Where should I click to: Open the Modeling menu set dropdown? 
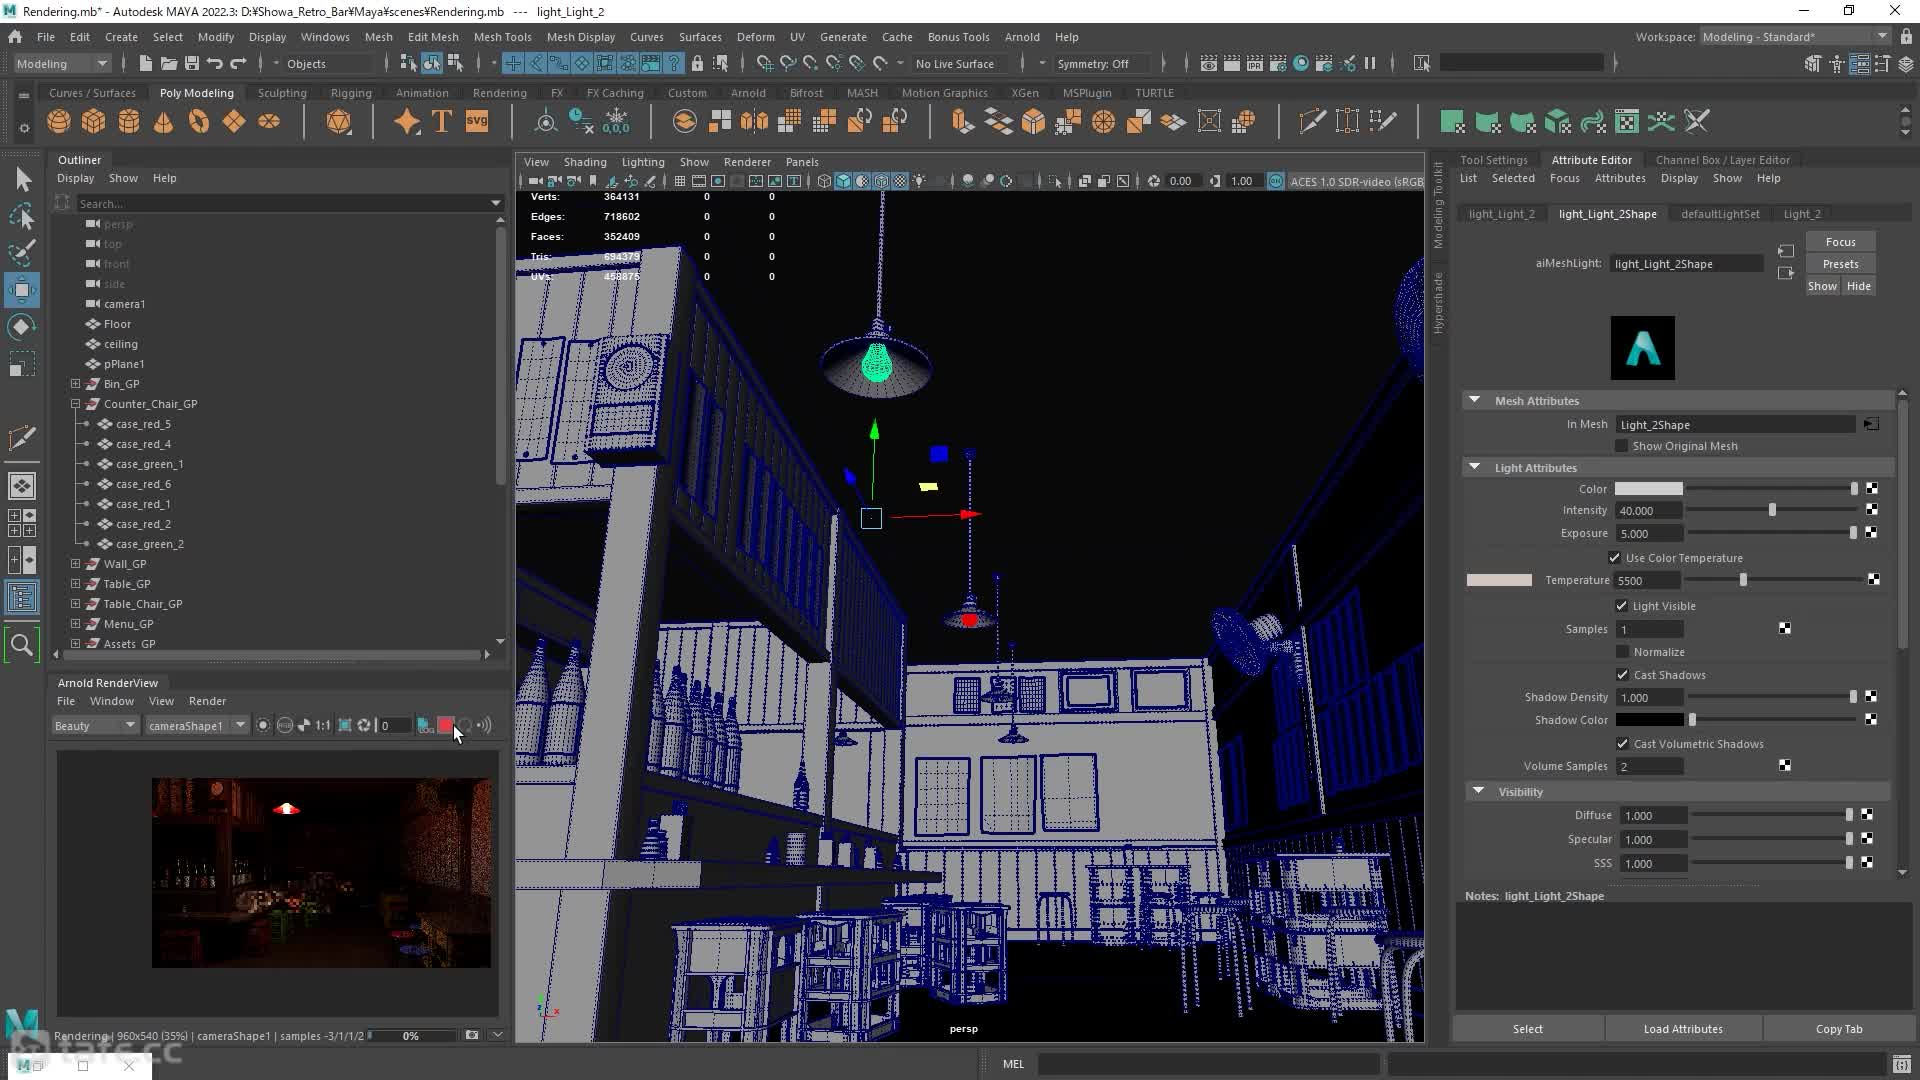[x=62, y=63]
